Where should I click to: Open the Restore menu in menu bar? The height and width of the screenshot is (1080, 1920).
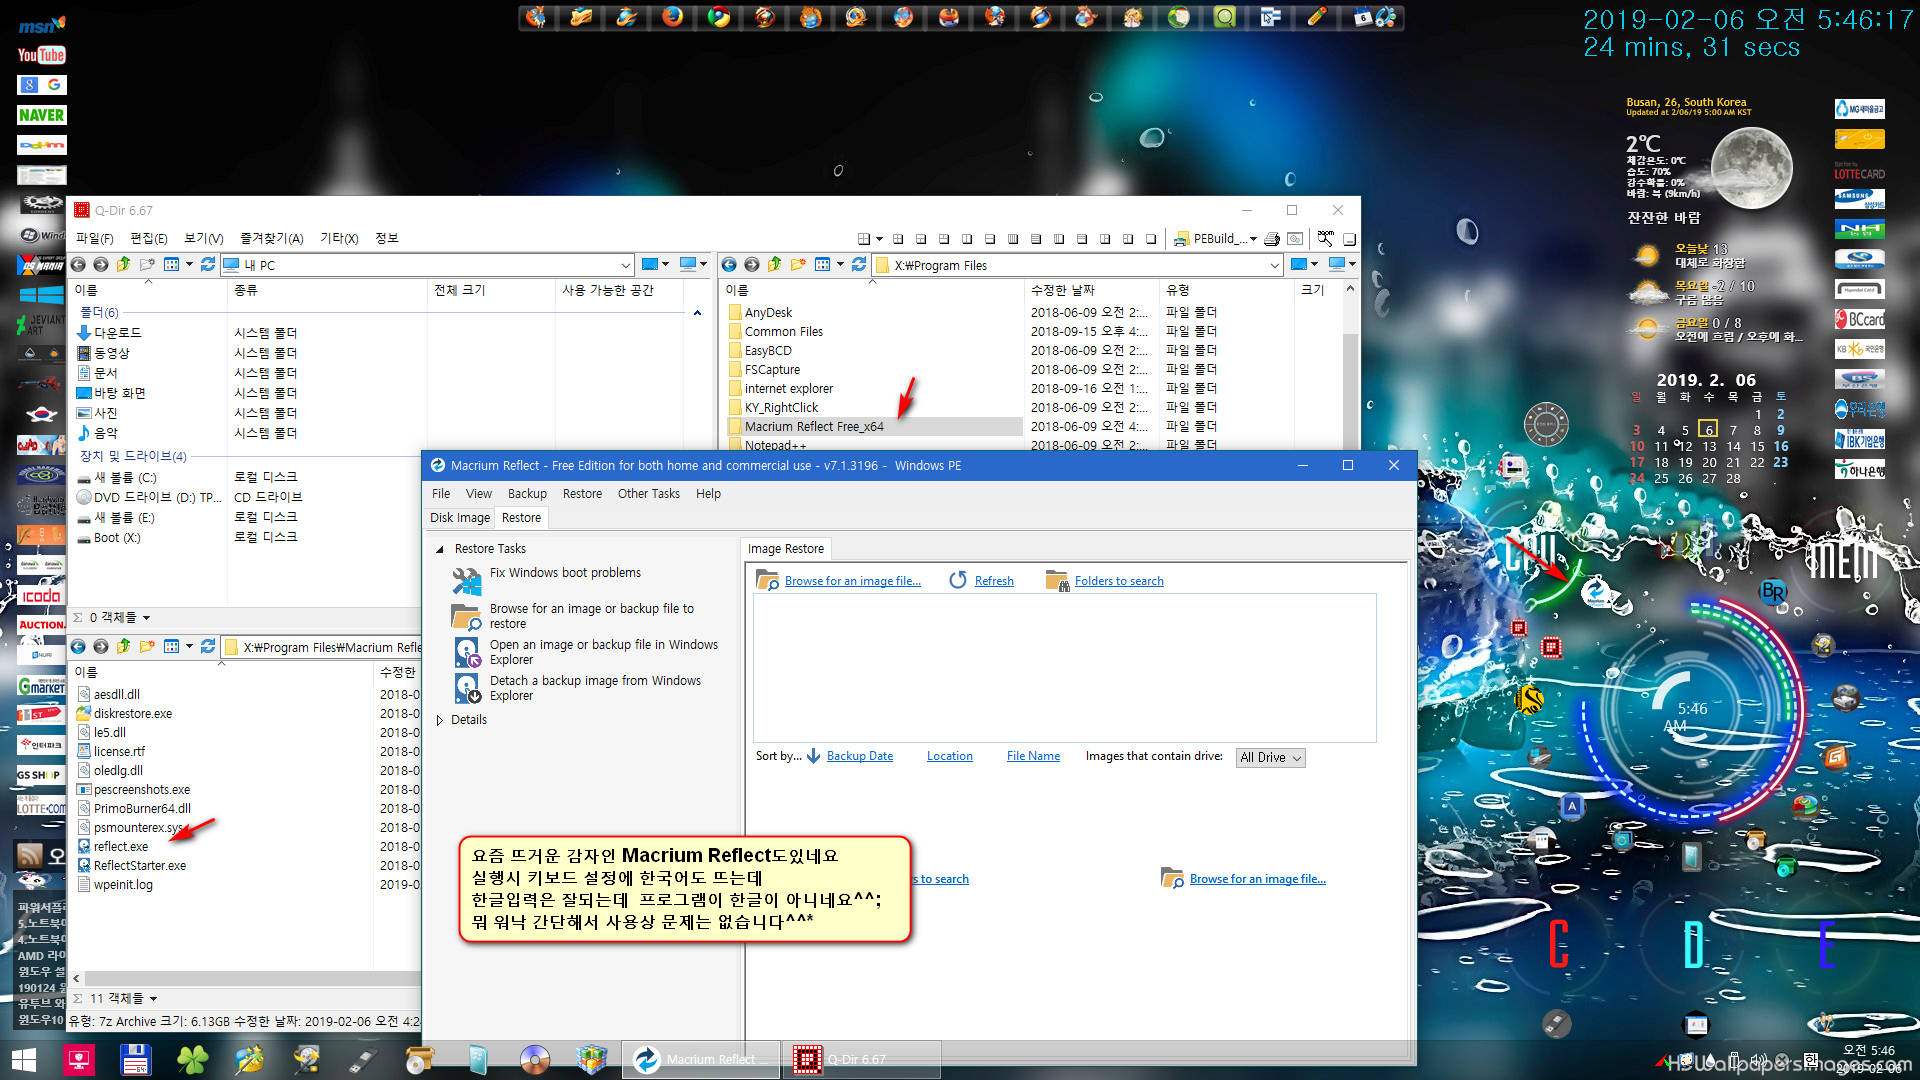pos(582,494)
